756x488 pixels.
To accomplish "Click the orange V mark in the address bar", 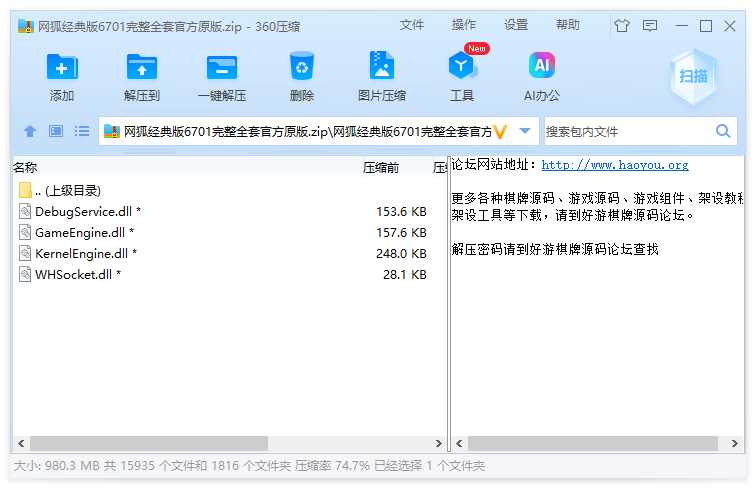I will click(x=500, y=131).
